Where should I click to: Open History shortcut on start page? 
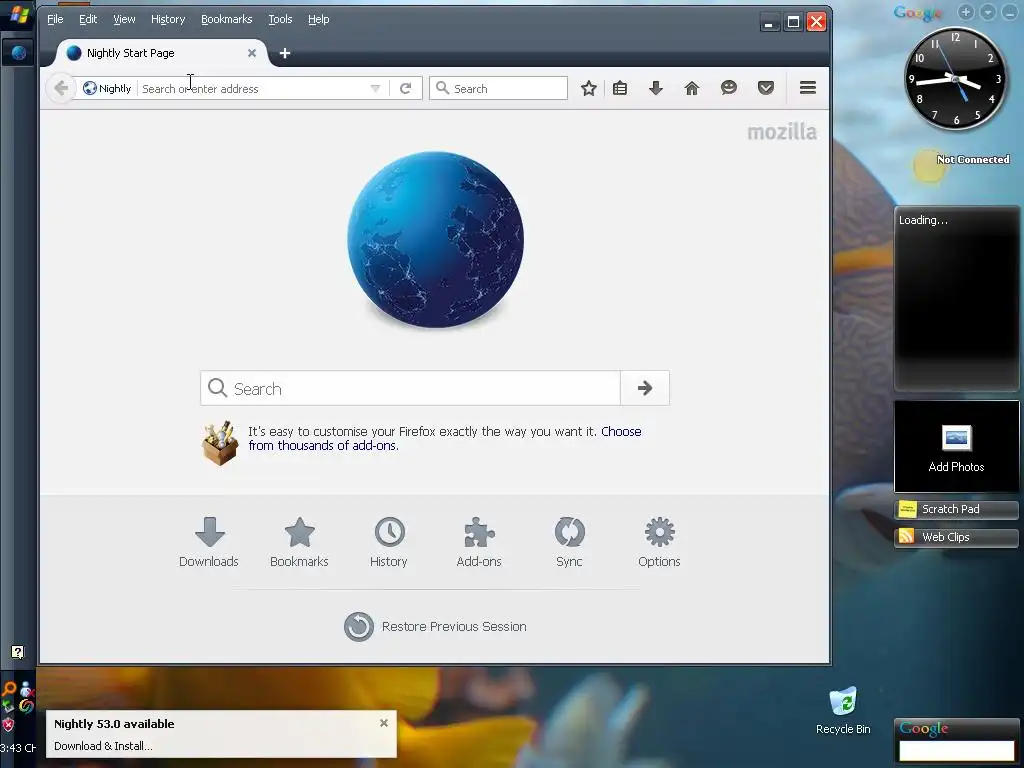pyautogui.click(x=389, y=542)
